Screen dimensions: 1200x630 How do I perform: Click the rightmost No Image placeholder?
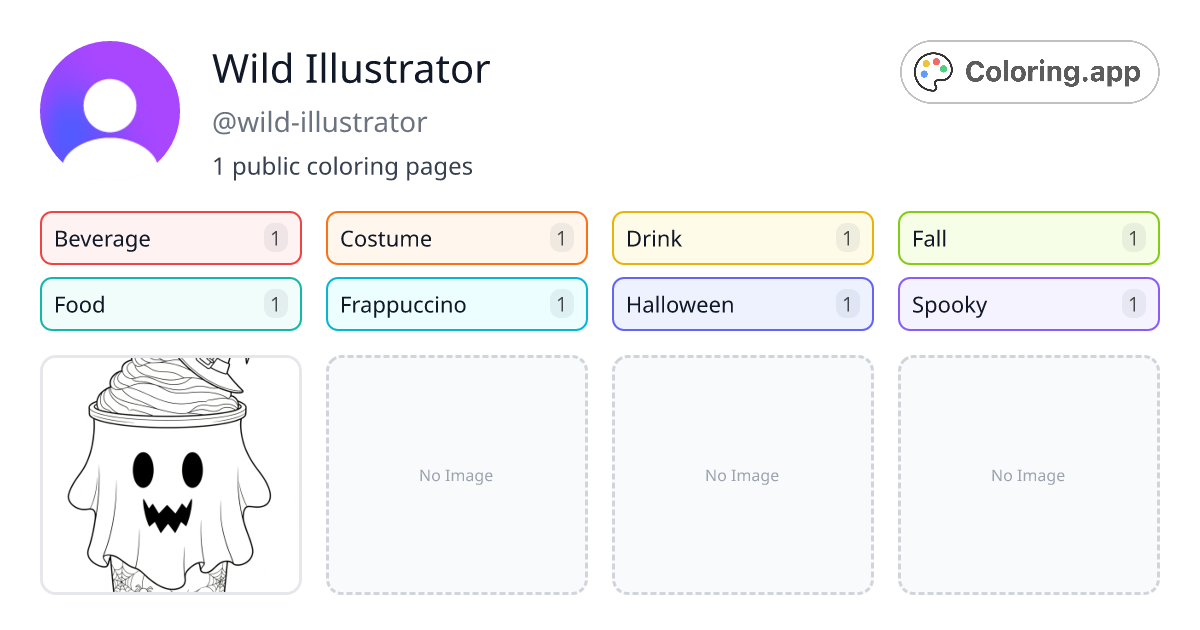pyautogui.click(x=1028, y=475)
